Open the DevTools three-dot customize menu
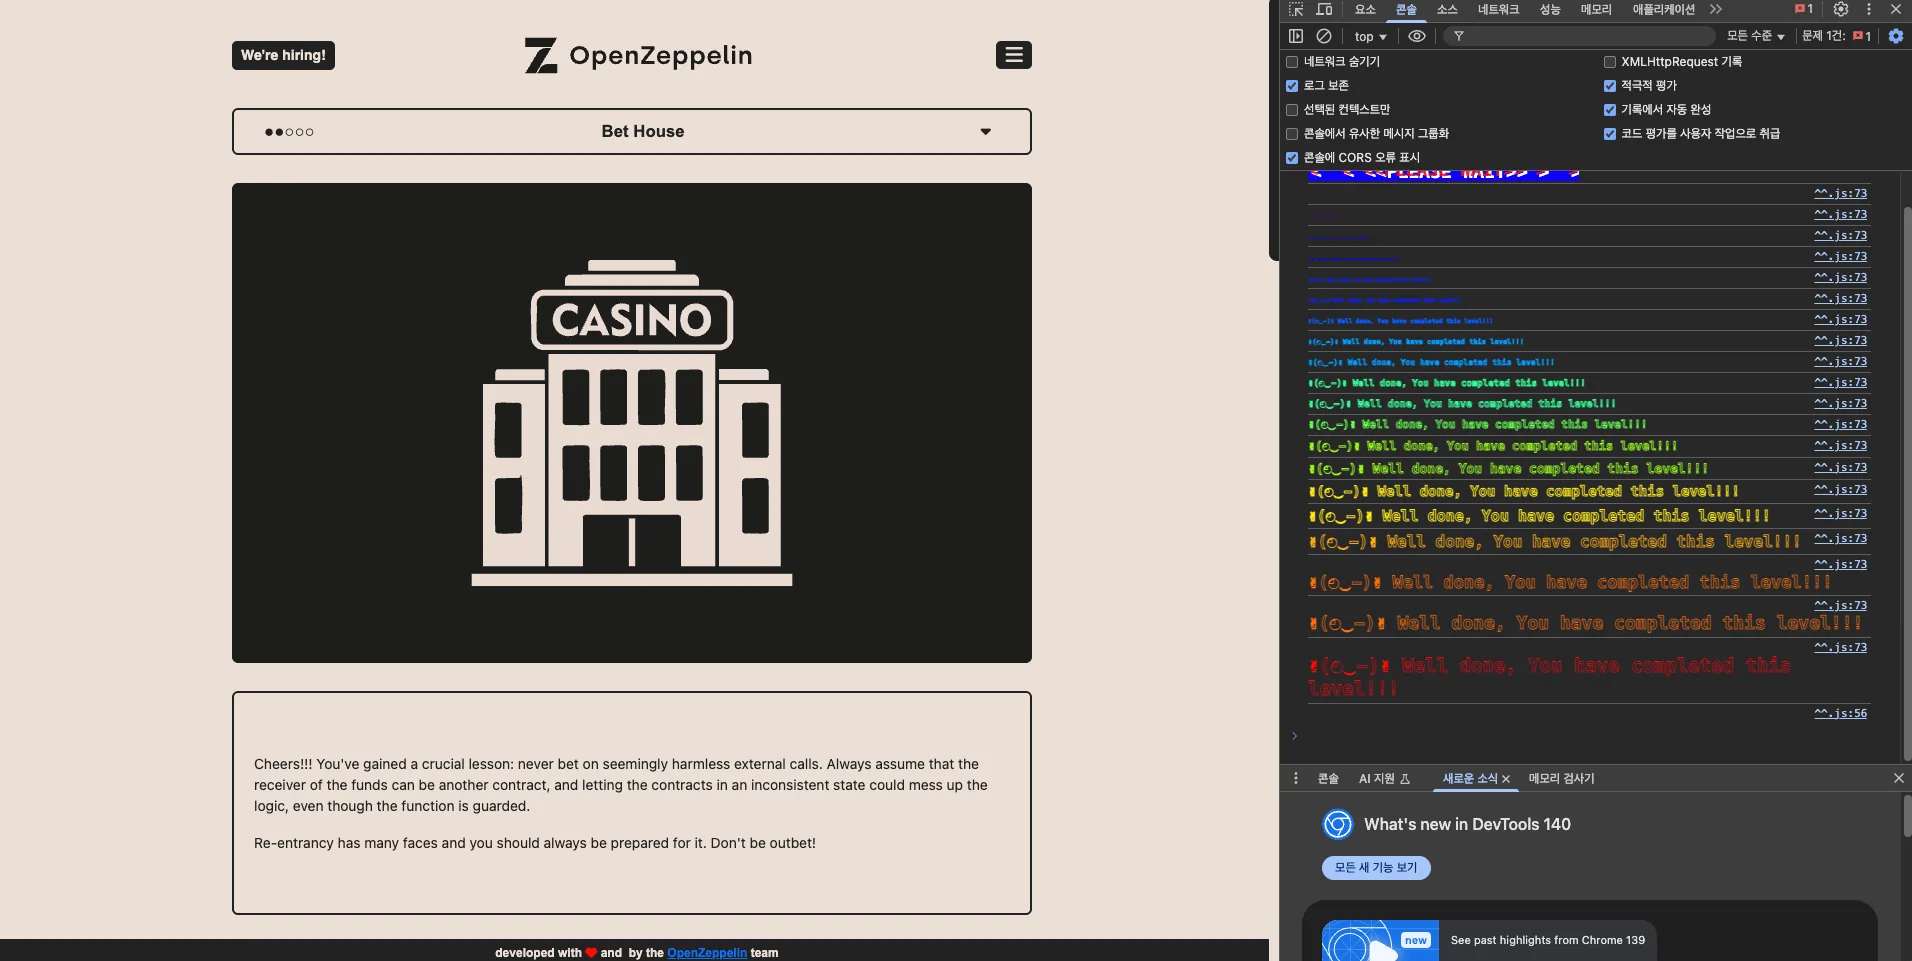The height and width of the screenshot is (961, 1912). (1869, 9)
